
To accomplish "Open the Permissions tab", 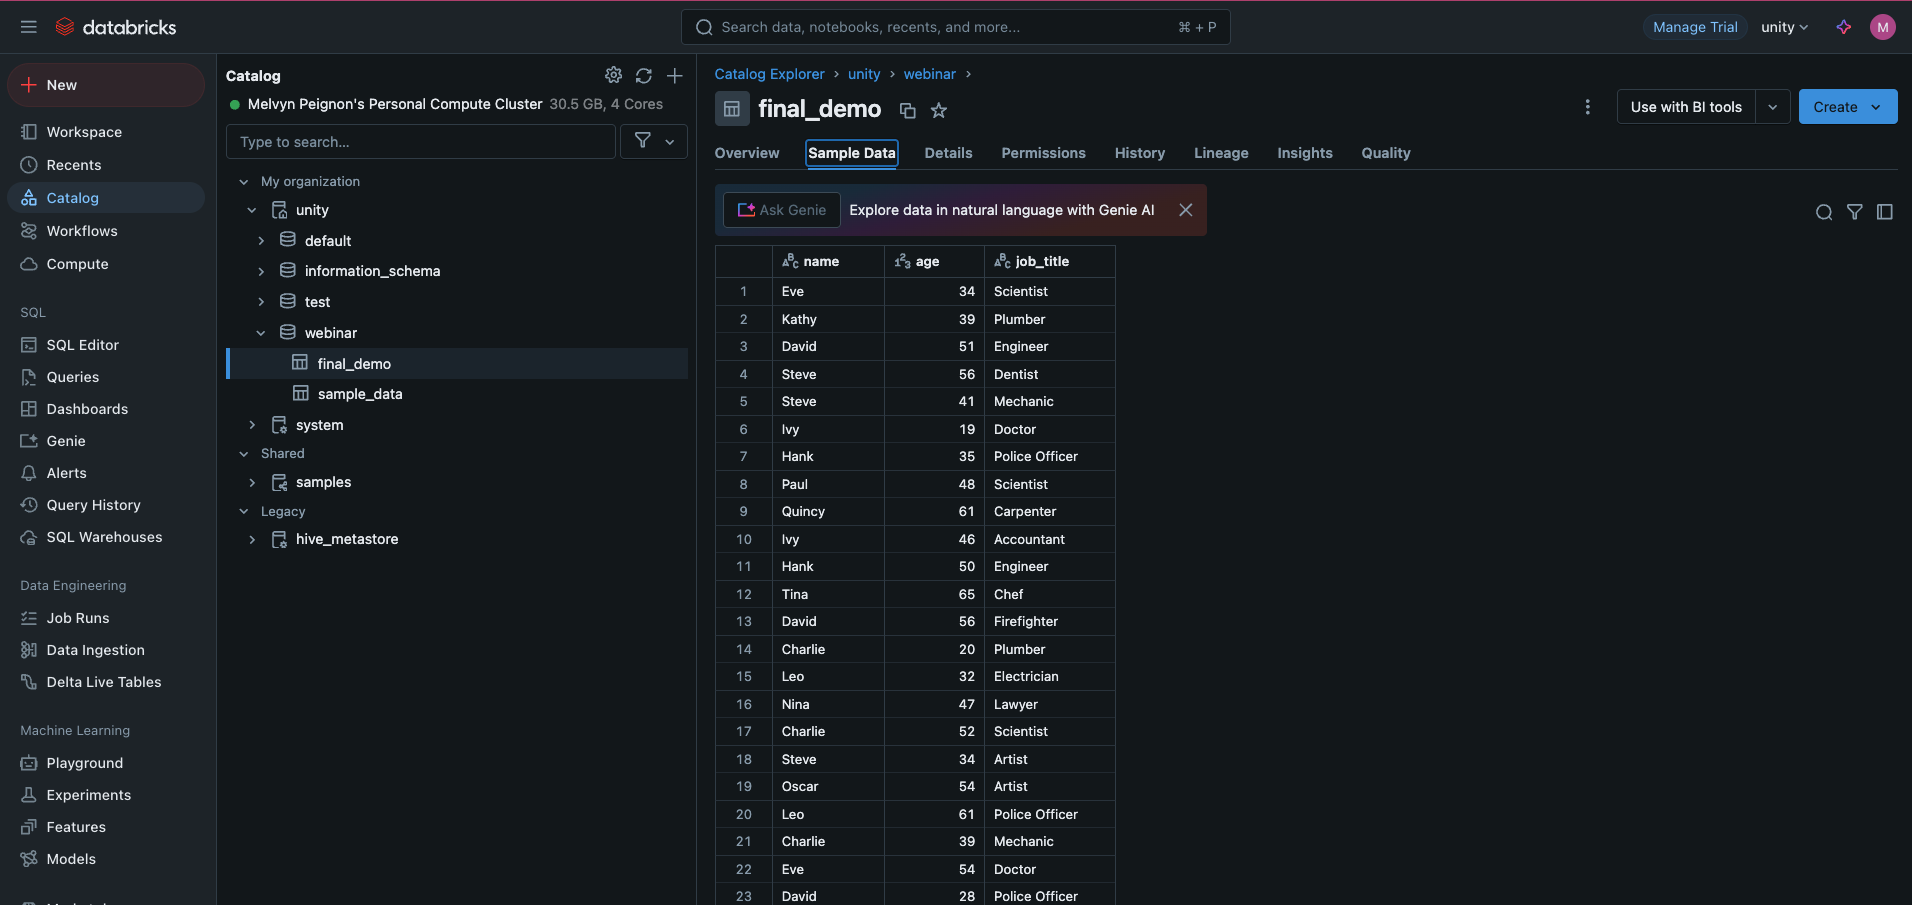I will [1043, 153].
